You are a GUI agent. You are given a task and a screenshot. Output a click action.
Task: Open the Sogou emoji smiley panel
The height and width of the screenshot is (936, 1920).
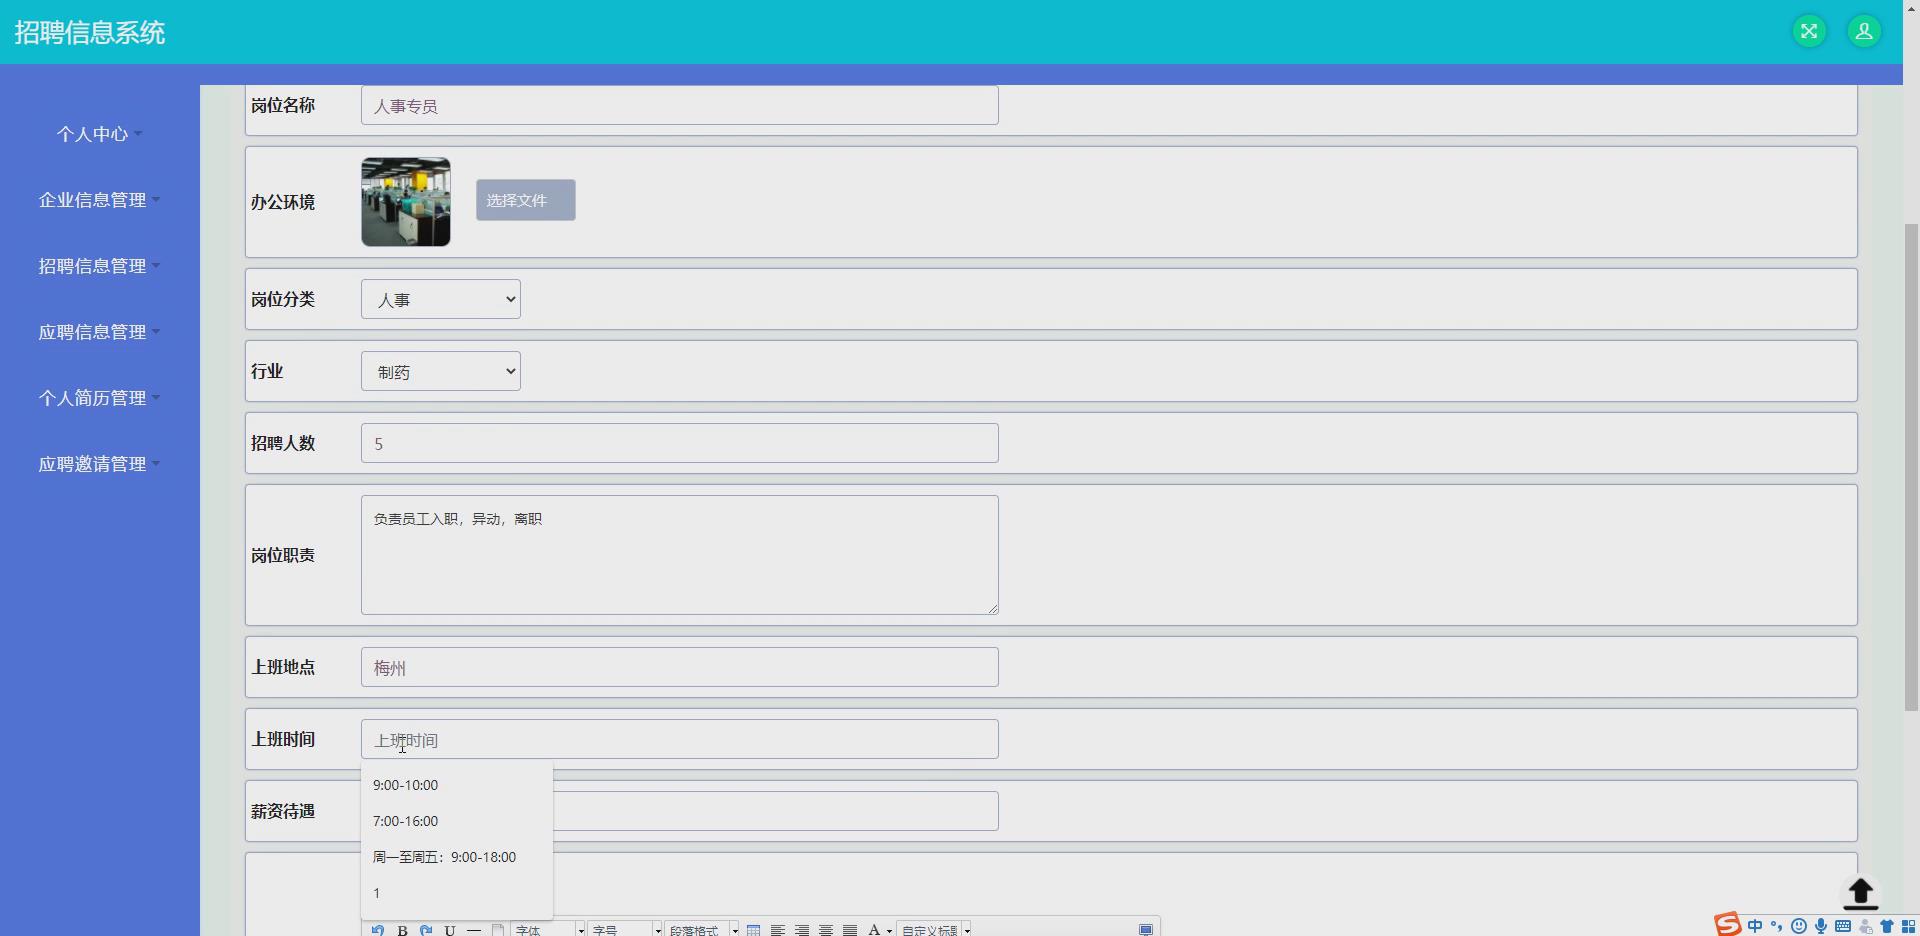[1799, 926]
